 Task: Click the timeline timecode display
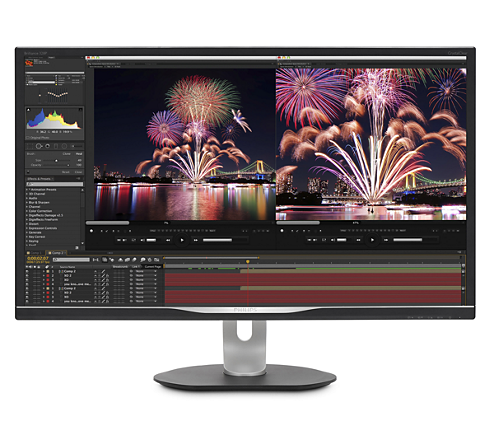[38, 258]
